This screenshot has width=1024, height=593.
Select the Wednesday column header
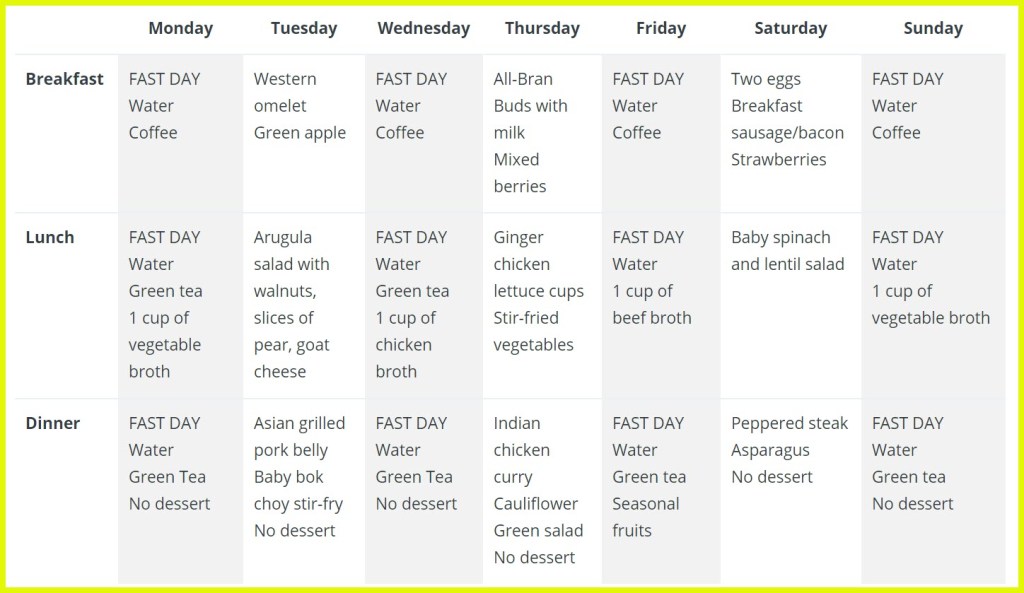tap(423, 28)
